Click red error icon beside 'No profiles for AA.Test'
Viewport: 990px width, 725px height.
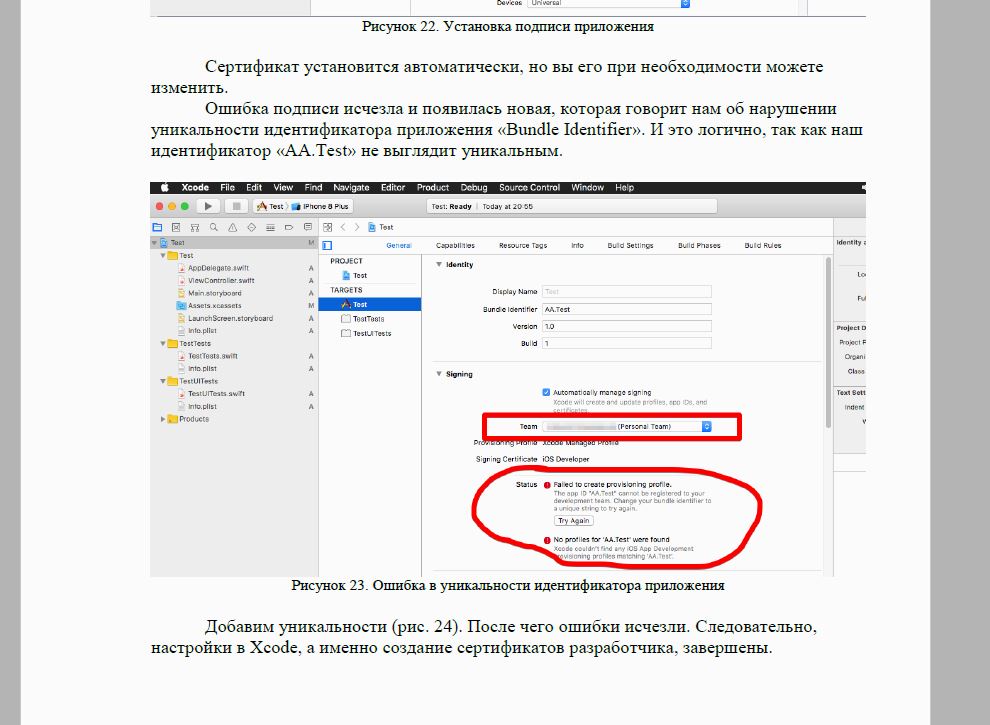pos(547,540)
